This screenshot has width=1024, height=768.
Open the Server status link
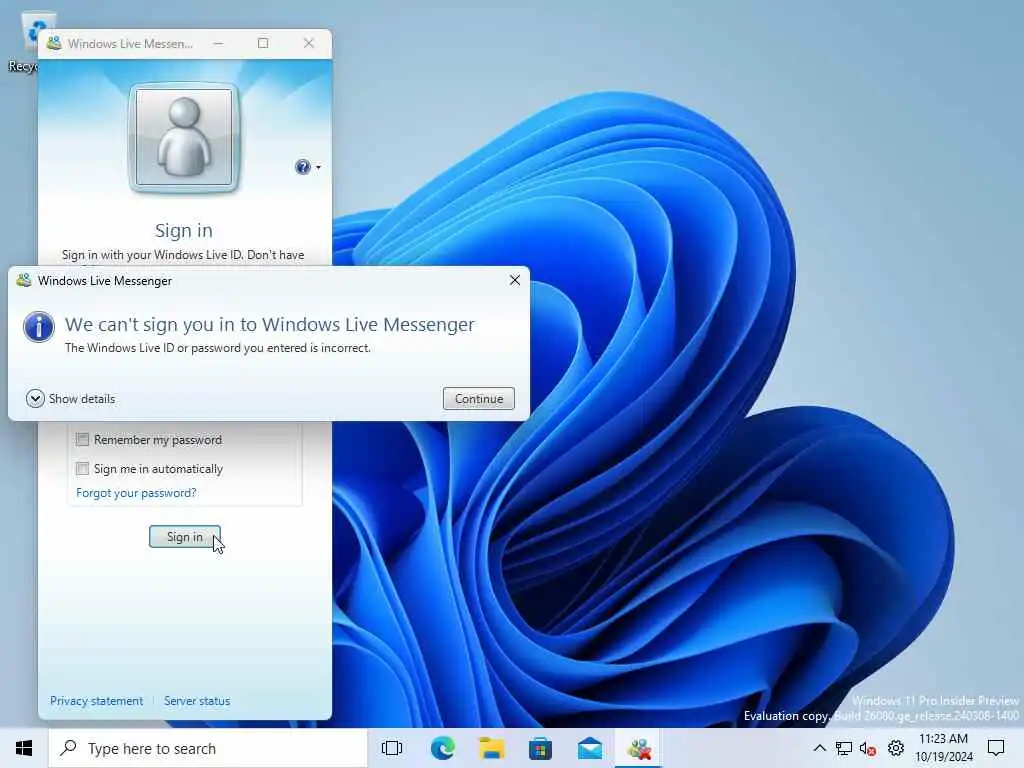pos(197,701)
